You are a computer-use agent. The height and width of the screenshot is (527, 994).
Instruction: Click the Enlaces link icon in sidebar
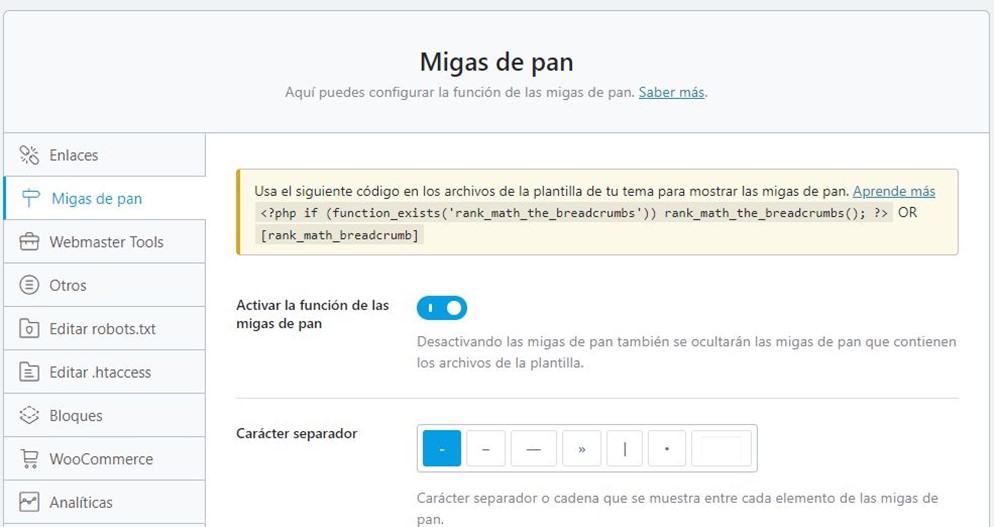[30, 155]
